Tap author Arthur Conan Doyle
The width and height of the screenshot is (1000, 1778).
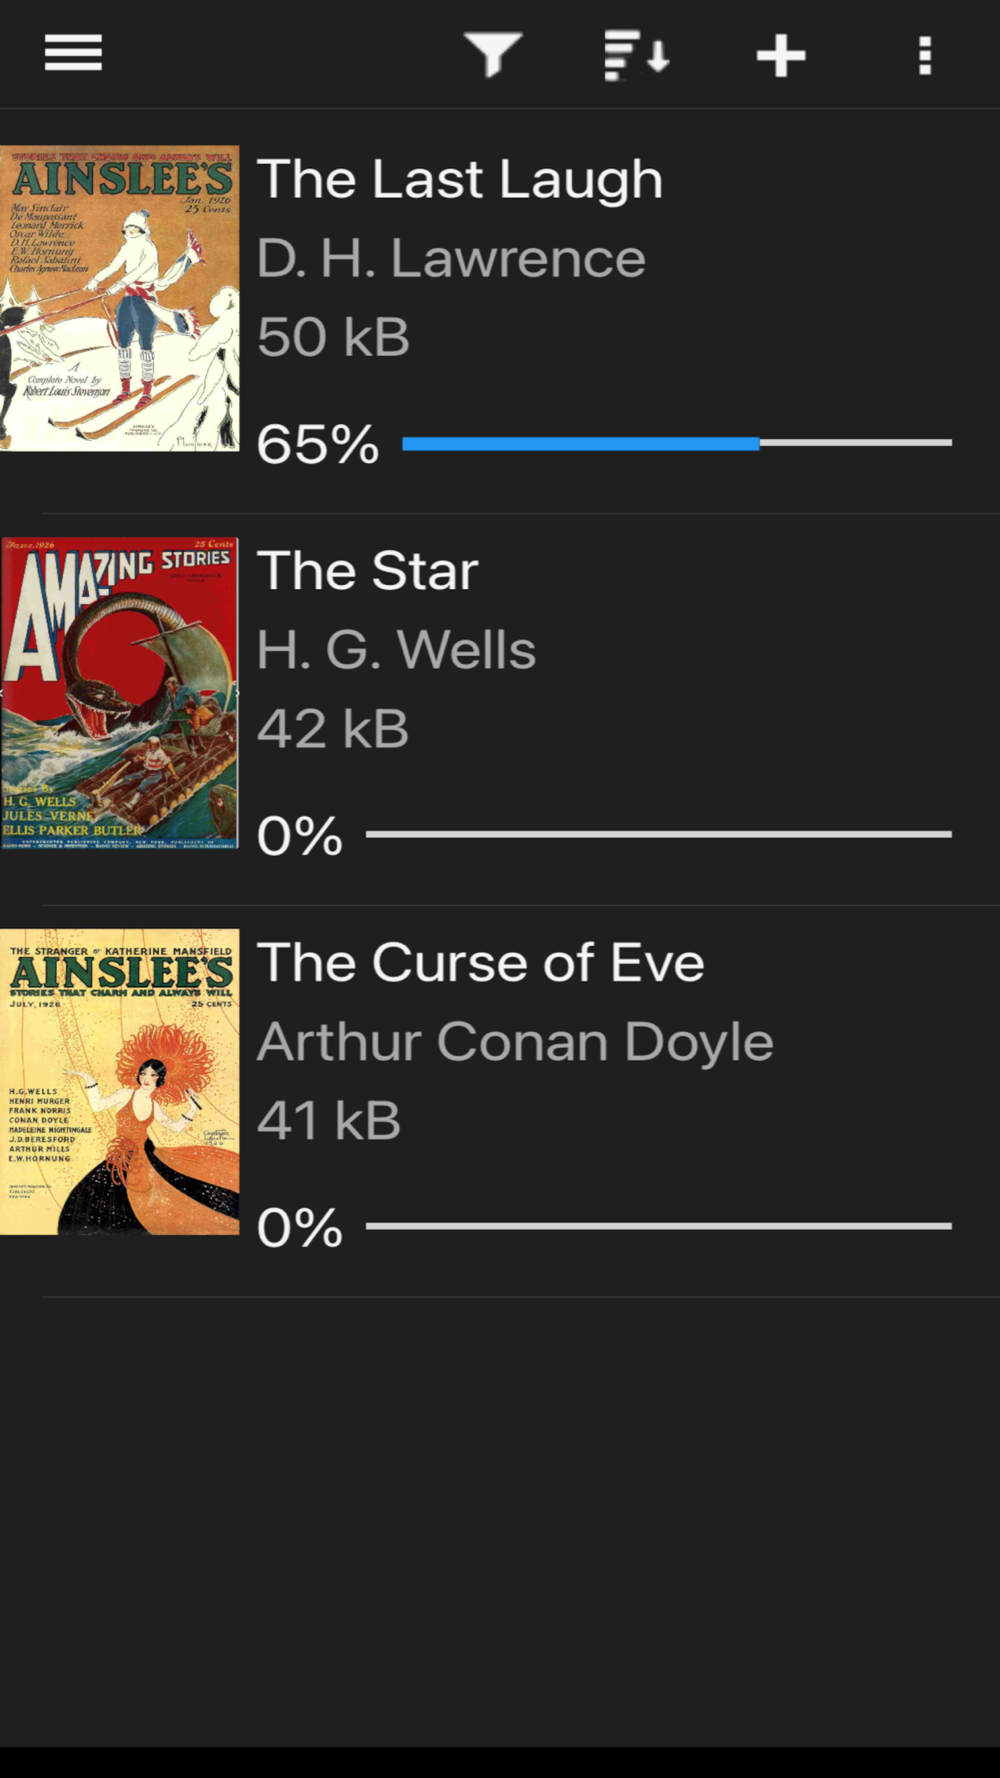[515, 1042]
